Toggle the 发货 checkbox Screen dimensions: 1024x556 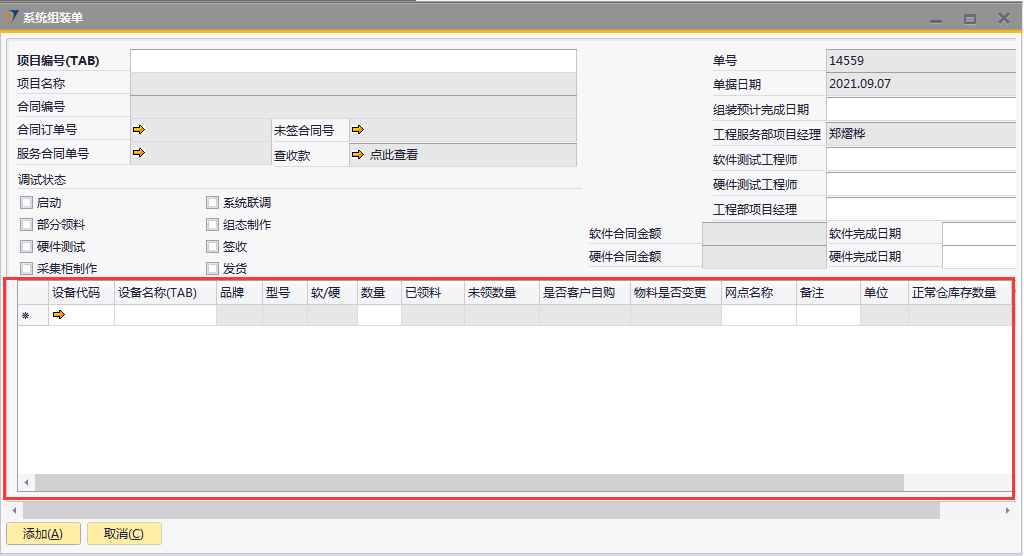pyautogui.click(x=212, y=269)
